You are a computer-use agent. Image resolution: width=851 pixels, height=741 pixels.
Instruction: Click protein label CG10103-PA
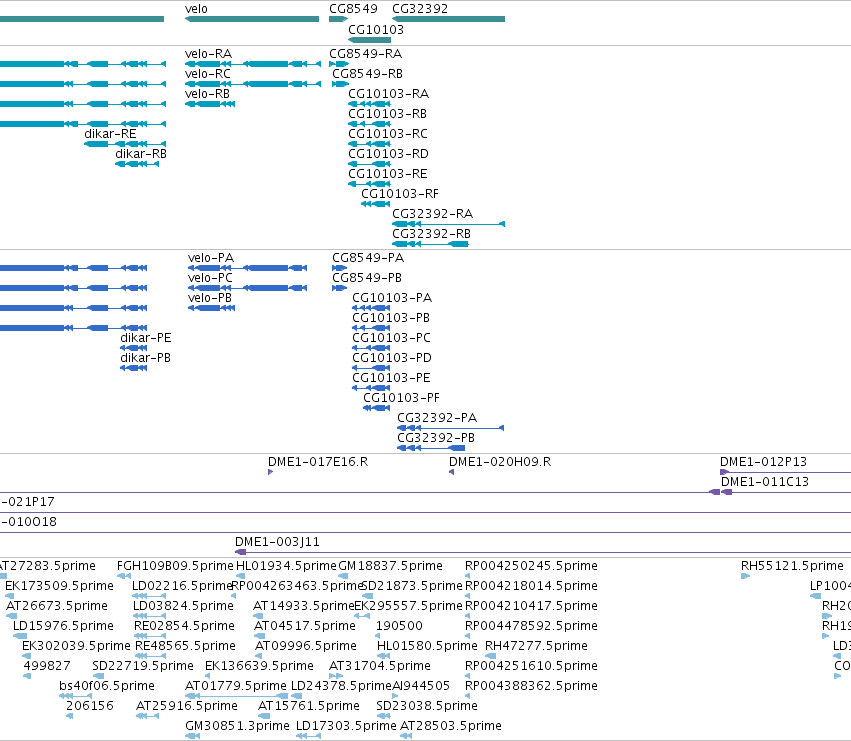pyautogui.click(x=392, y=298)
